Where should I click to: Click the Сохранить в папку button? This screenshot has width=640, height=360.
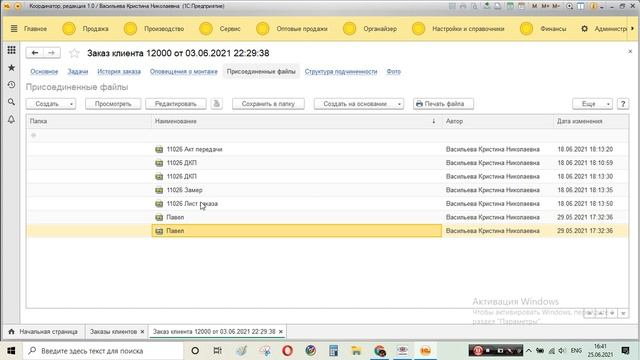268,104
